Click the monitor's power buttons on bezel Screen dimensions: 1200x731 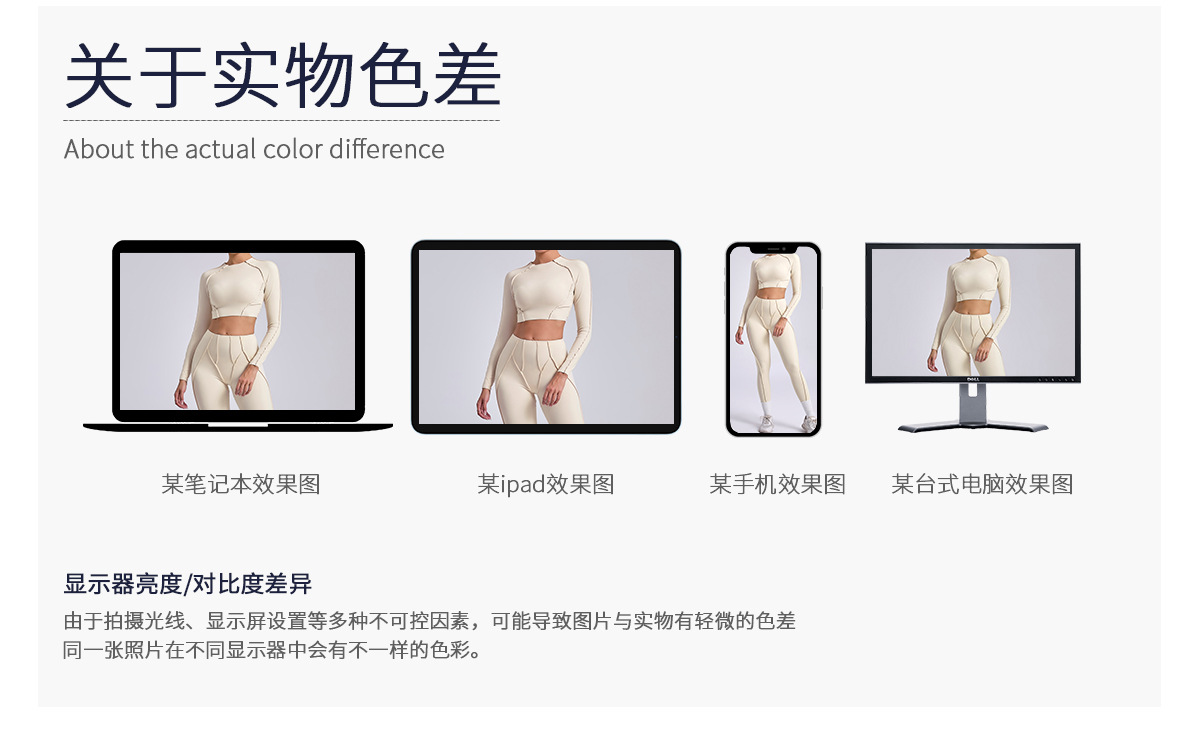[1056, 379]
